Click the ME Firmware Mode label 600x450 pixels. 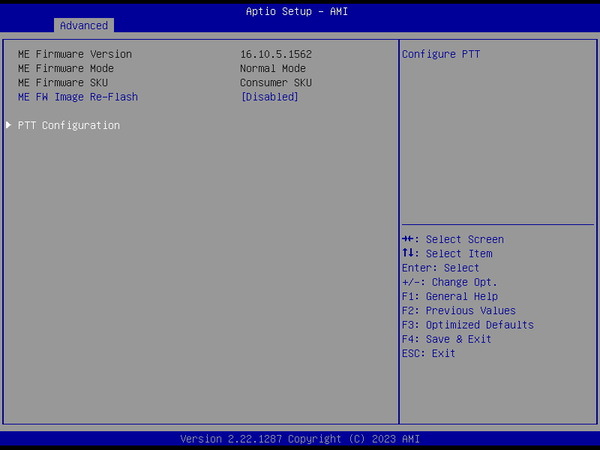point(66,68)
